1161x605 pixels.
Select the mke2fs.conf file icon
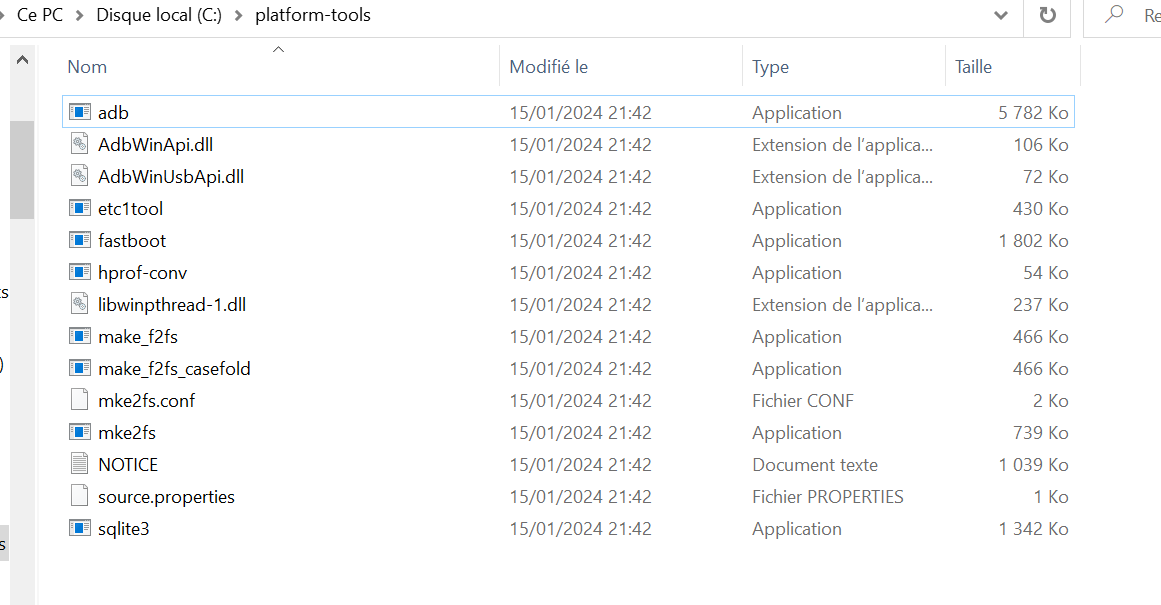(80, 401)
